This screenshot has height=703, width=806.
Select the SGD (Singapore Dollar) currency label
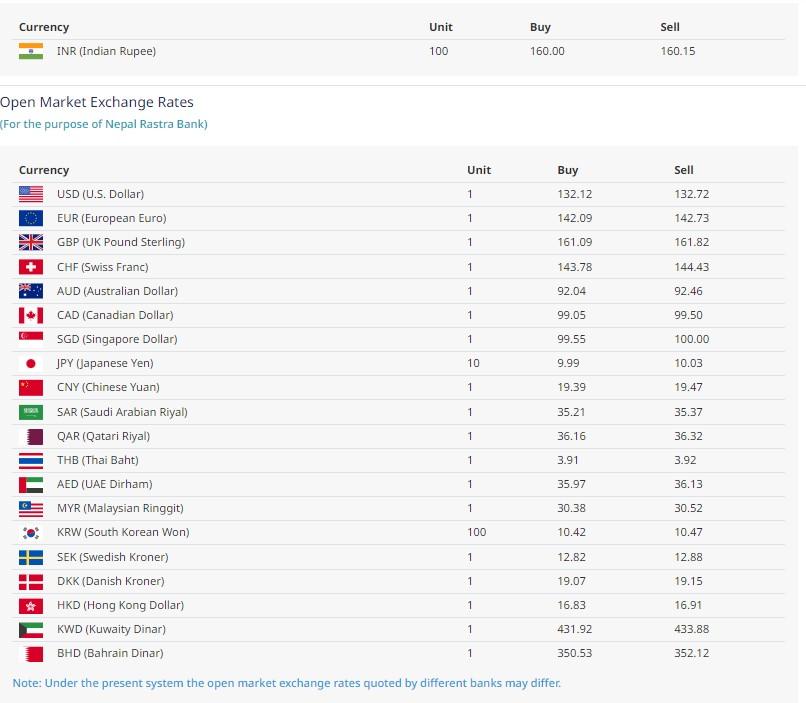tap(116, 339)
